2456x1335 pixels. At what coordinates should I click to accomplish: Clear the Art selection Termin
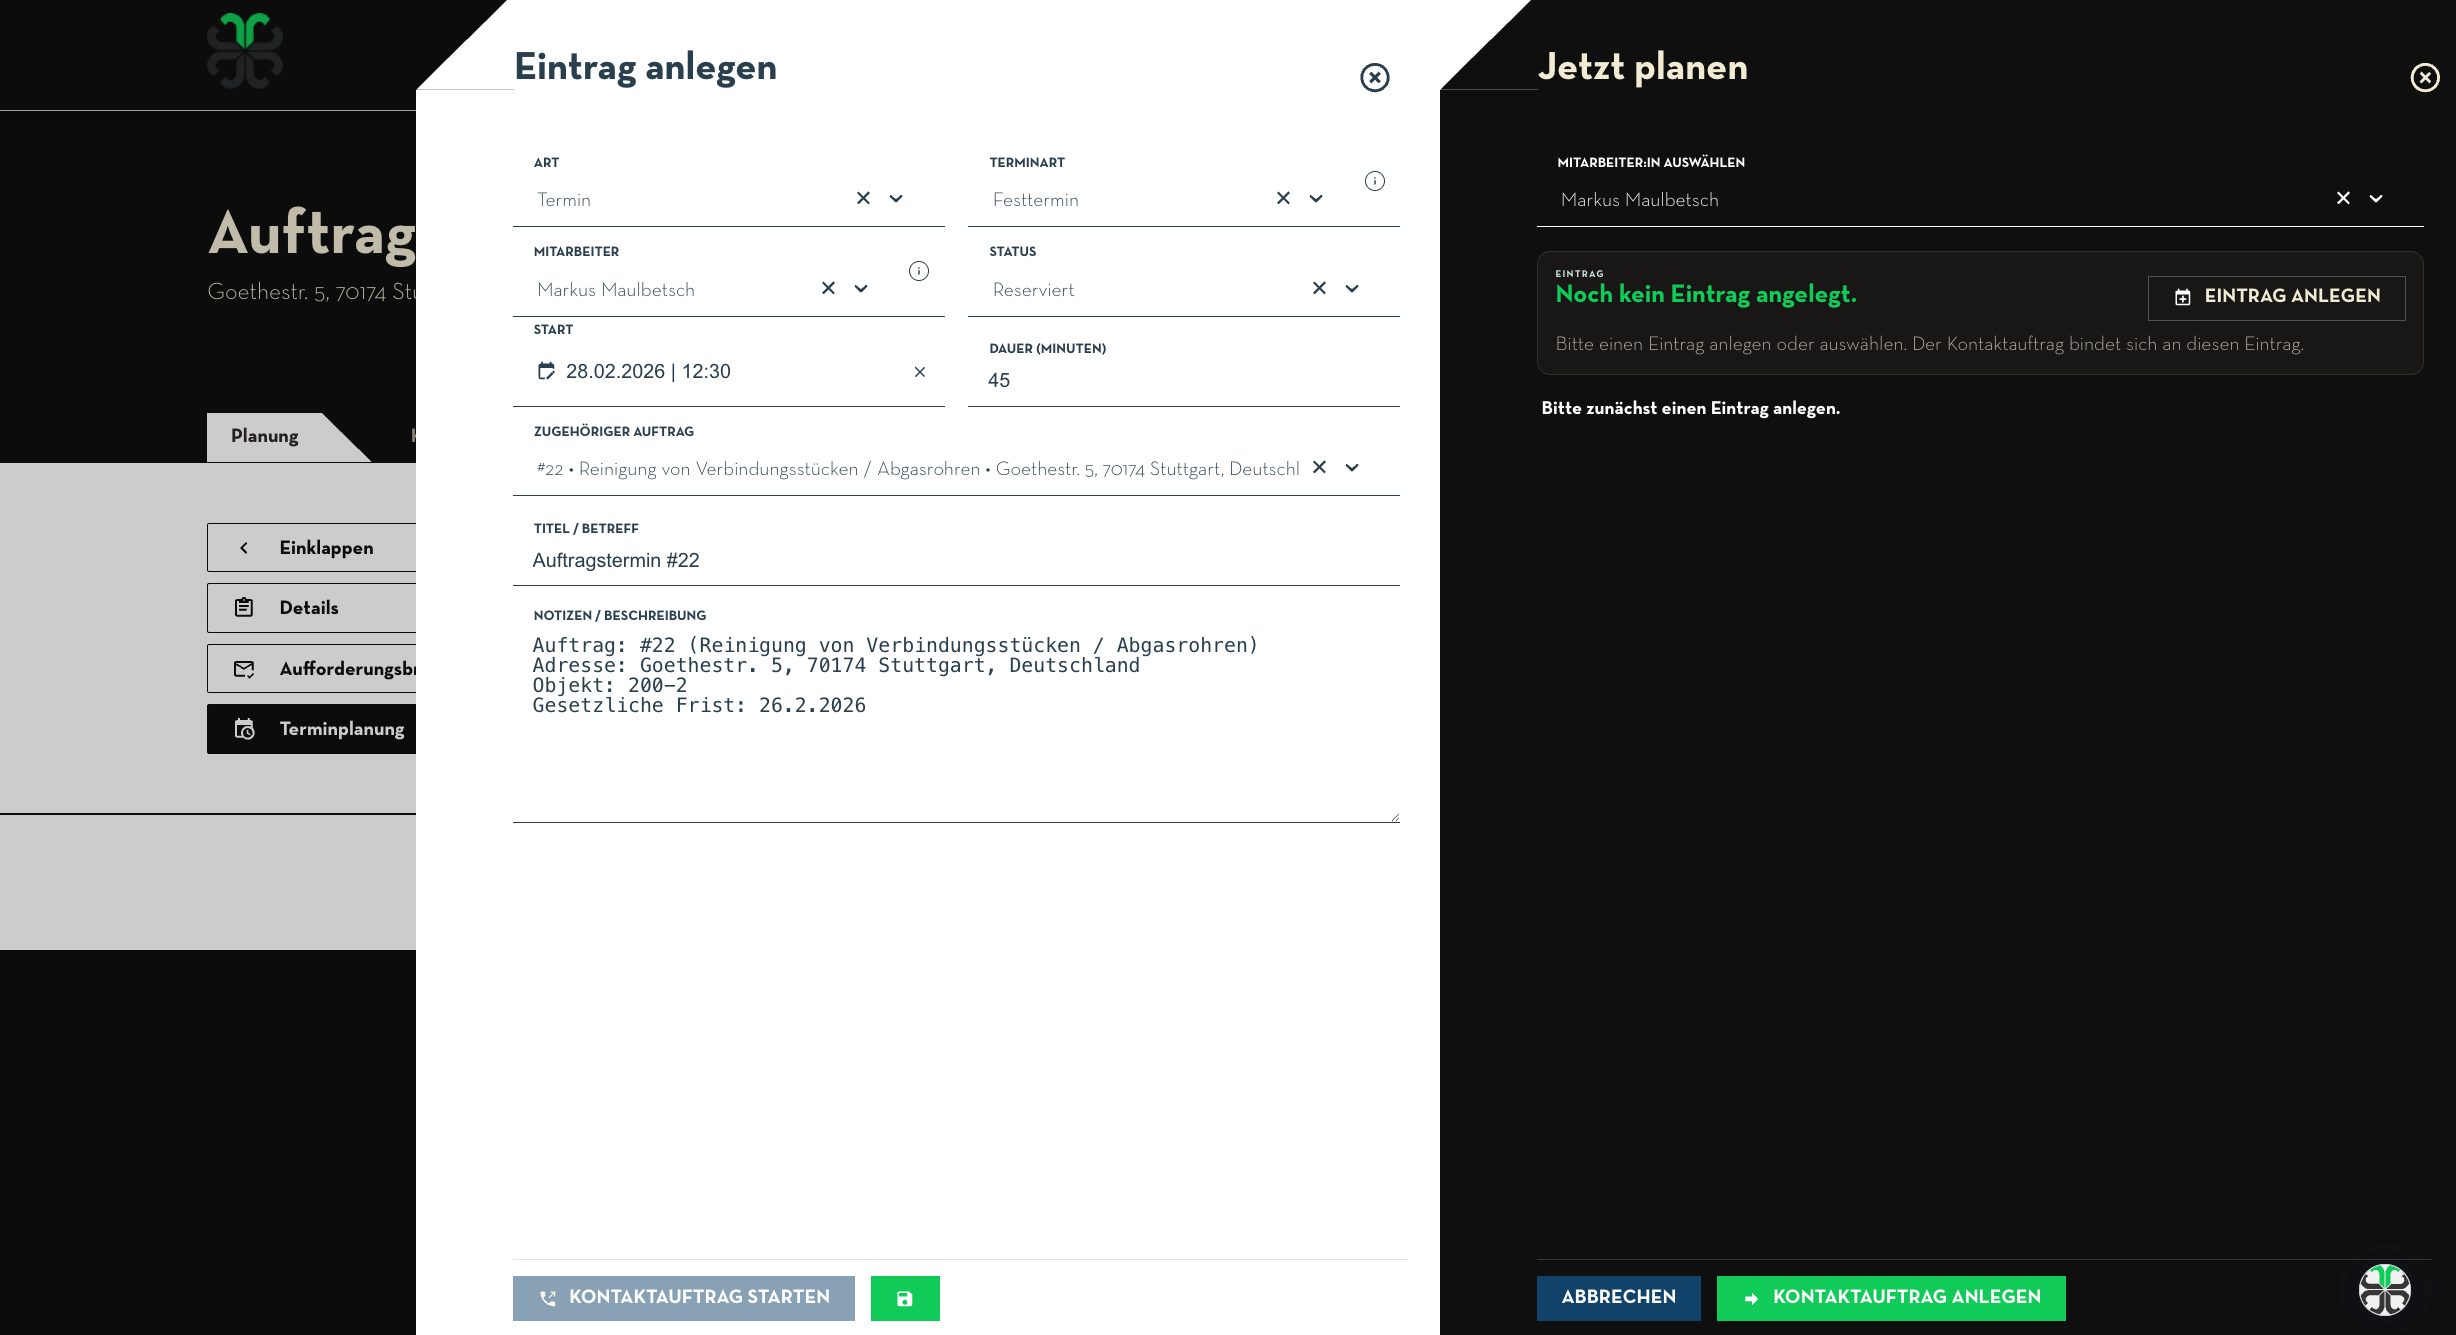863,198
